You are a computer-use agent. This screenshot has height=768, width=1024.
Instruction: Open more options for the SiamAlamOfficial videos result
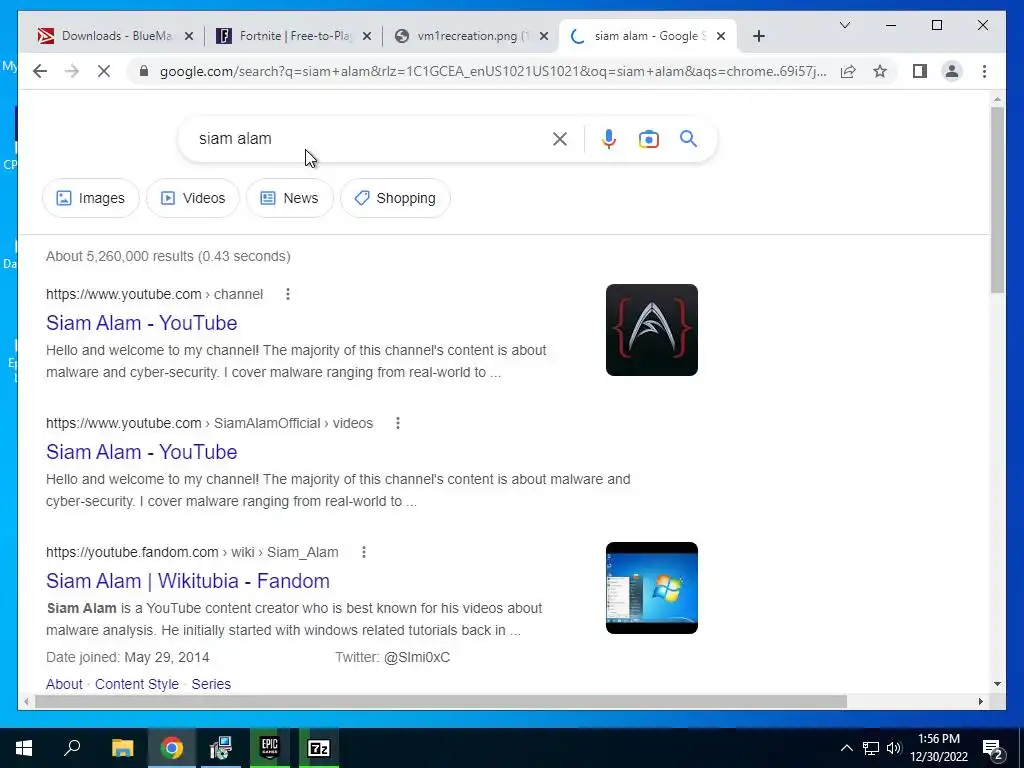[398, 423]
